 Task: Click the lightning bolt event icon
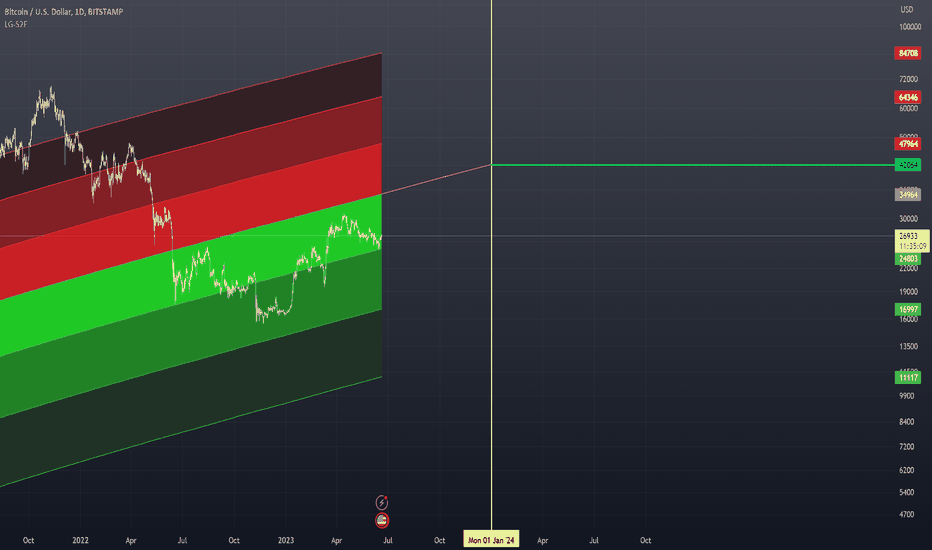[x=382, y=502]
